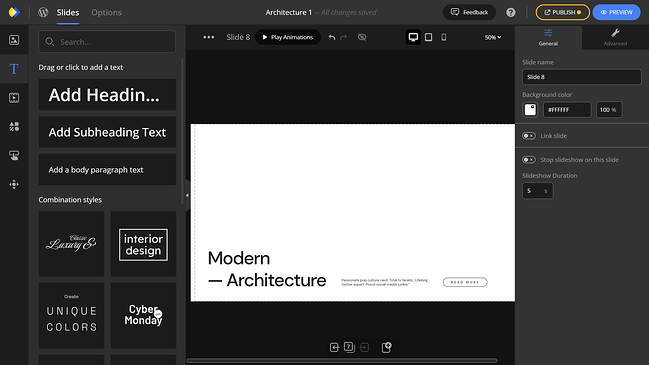Open the image library sidebar icon

coord(14,40)
